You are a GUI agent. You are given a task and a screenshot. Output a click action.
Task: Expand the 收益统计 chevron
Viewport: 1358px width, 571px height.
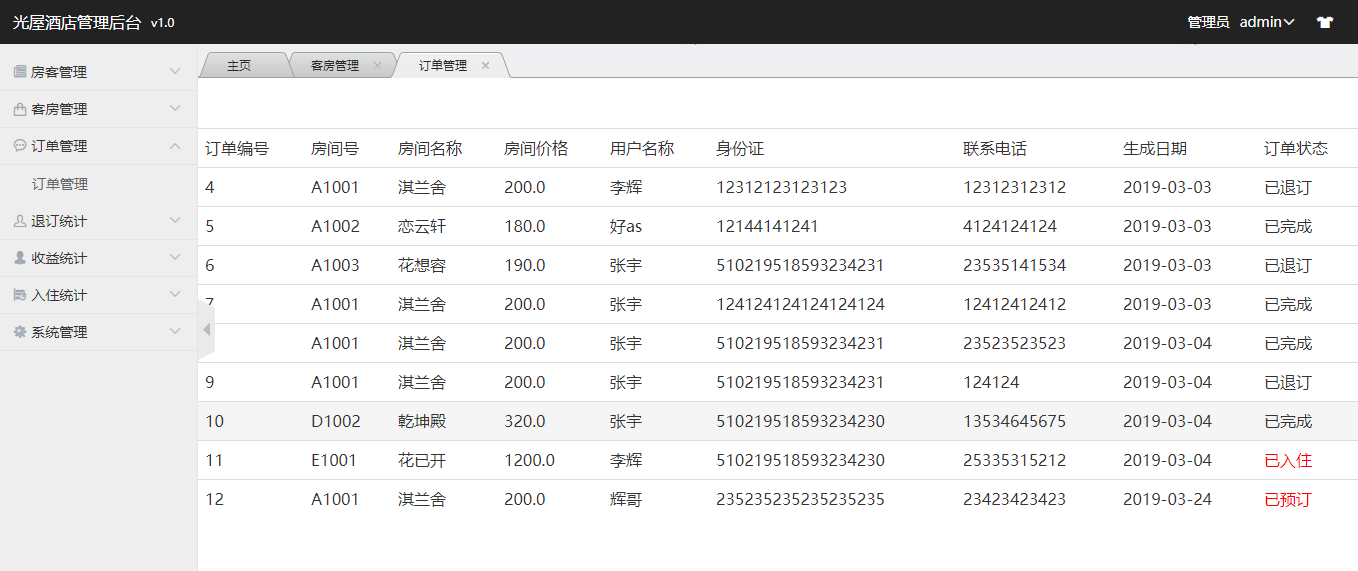[175, 258]
